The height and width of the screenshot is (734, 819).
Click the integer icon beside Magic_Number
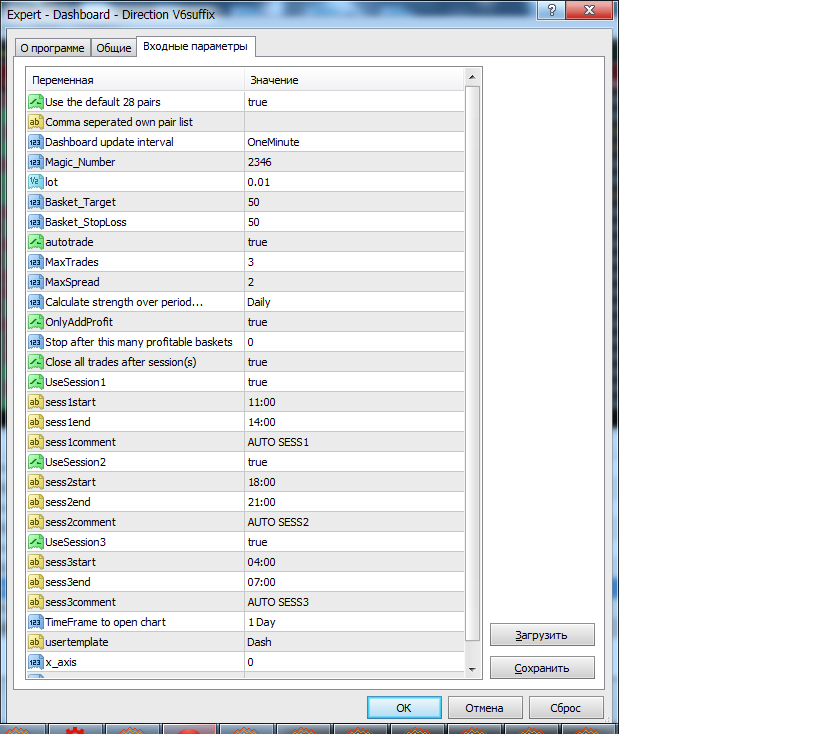coord(36,162)
